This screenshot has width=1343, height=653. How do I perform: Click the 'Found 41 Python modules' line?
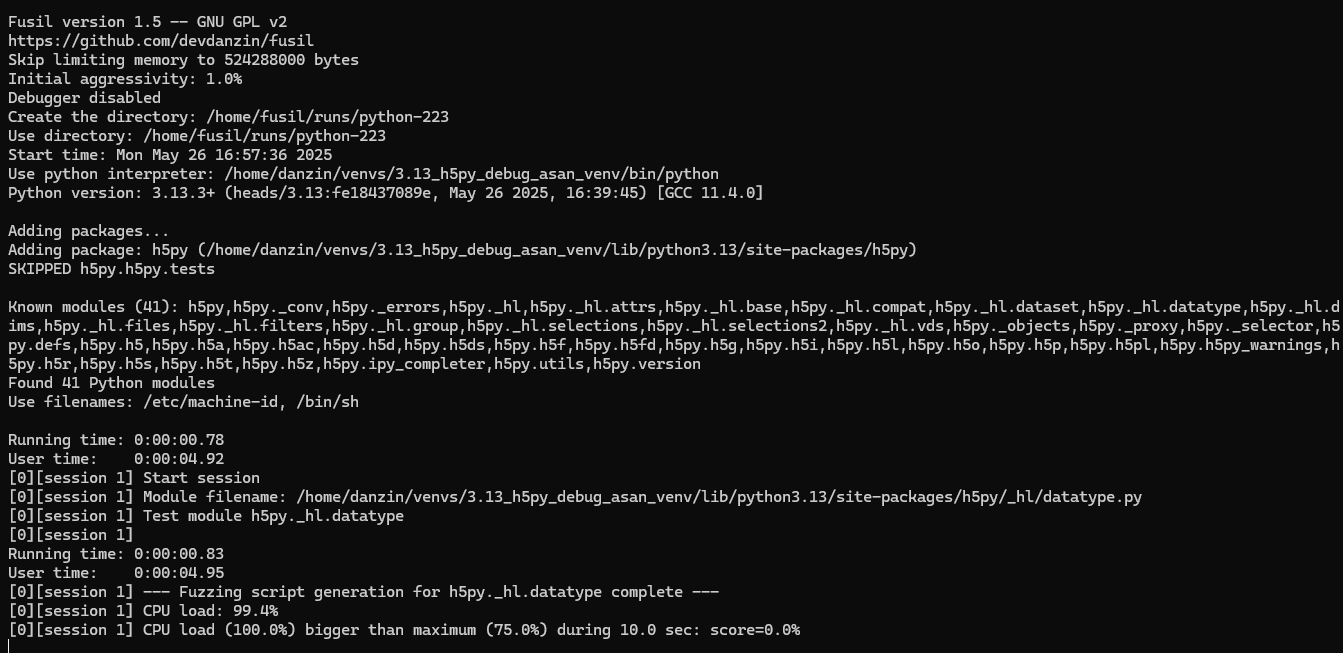[x=111, y=383]
